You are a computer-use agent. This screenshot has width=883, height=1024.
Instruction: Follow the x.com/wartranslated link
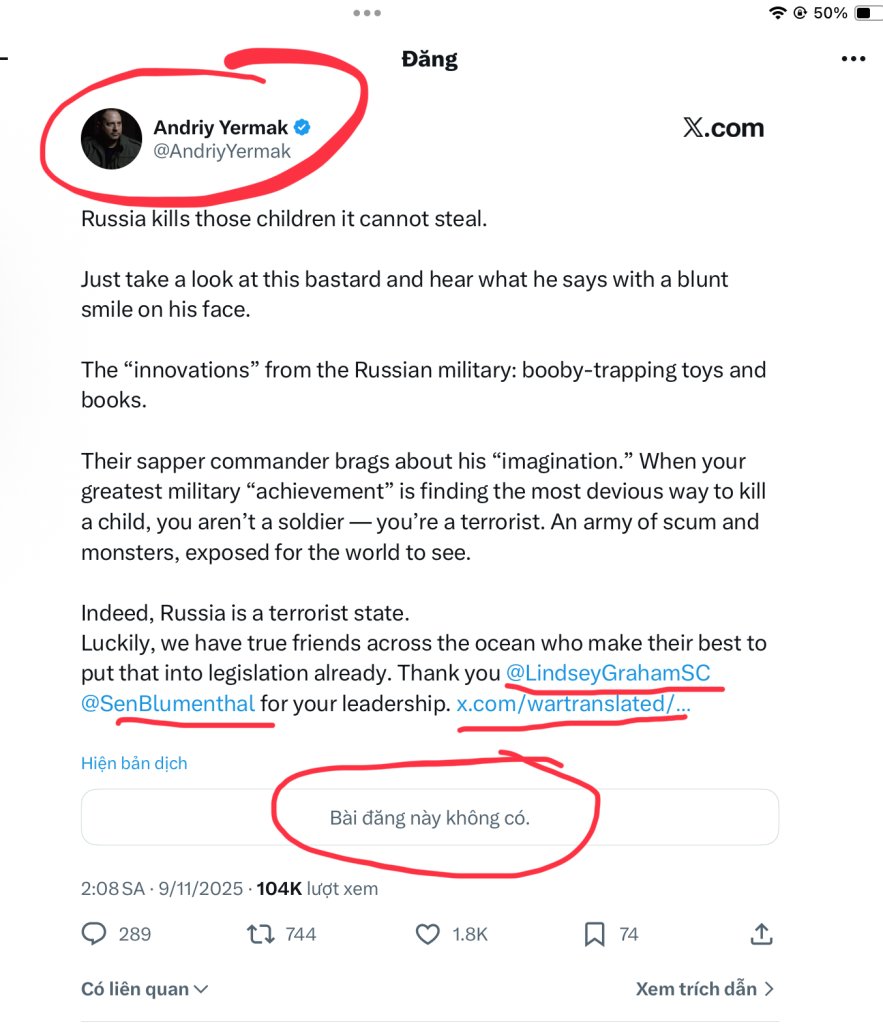[x=572, y=703]
